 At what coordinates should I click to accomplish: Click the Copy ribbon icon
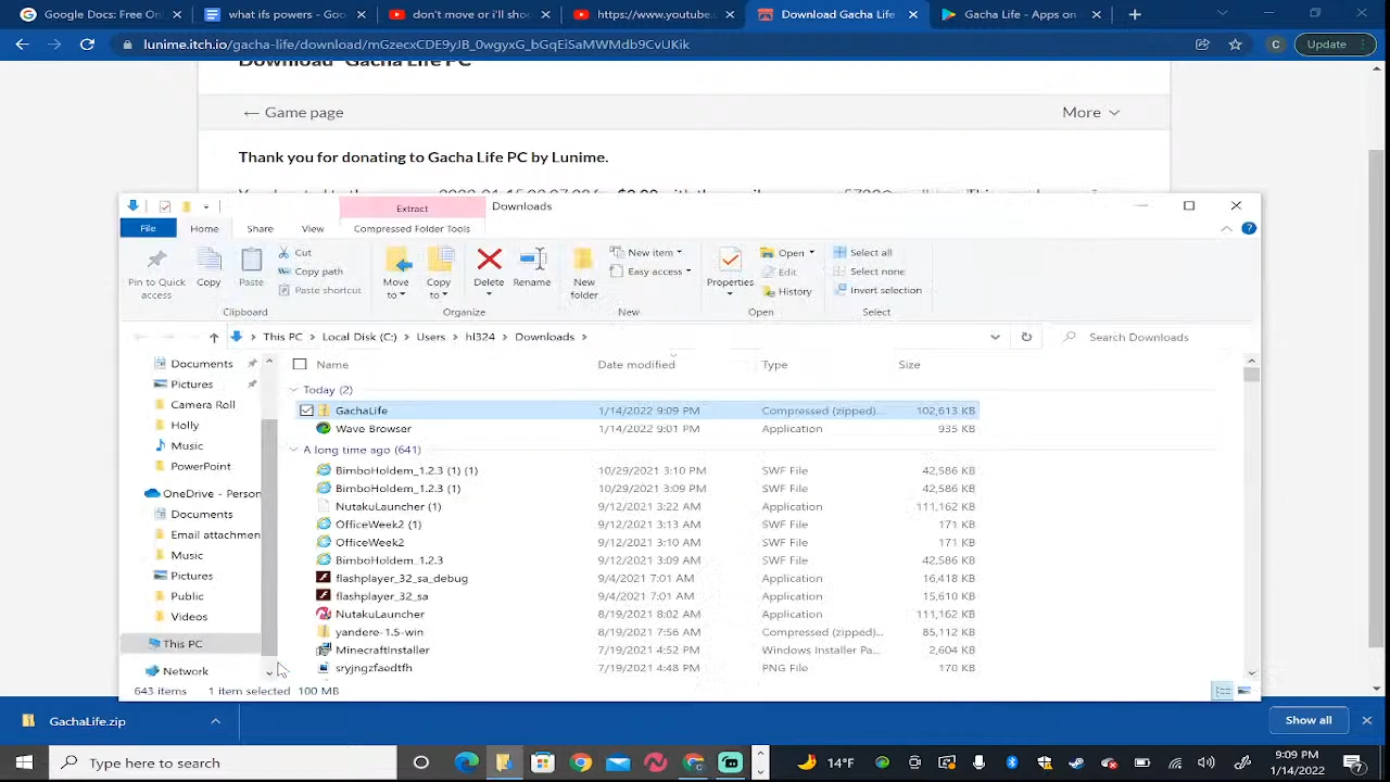[x=209, y=268]
